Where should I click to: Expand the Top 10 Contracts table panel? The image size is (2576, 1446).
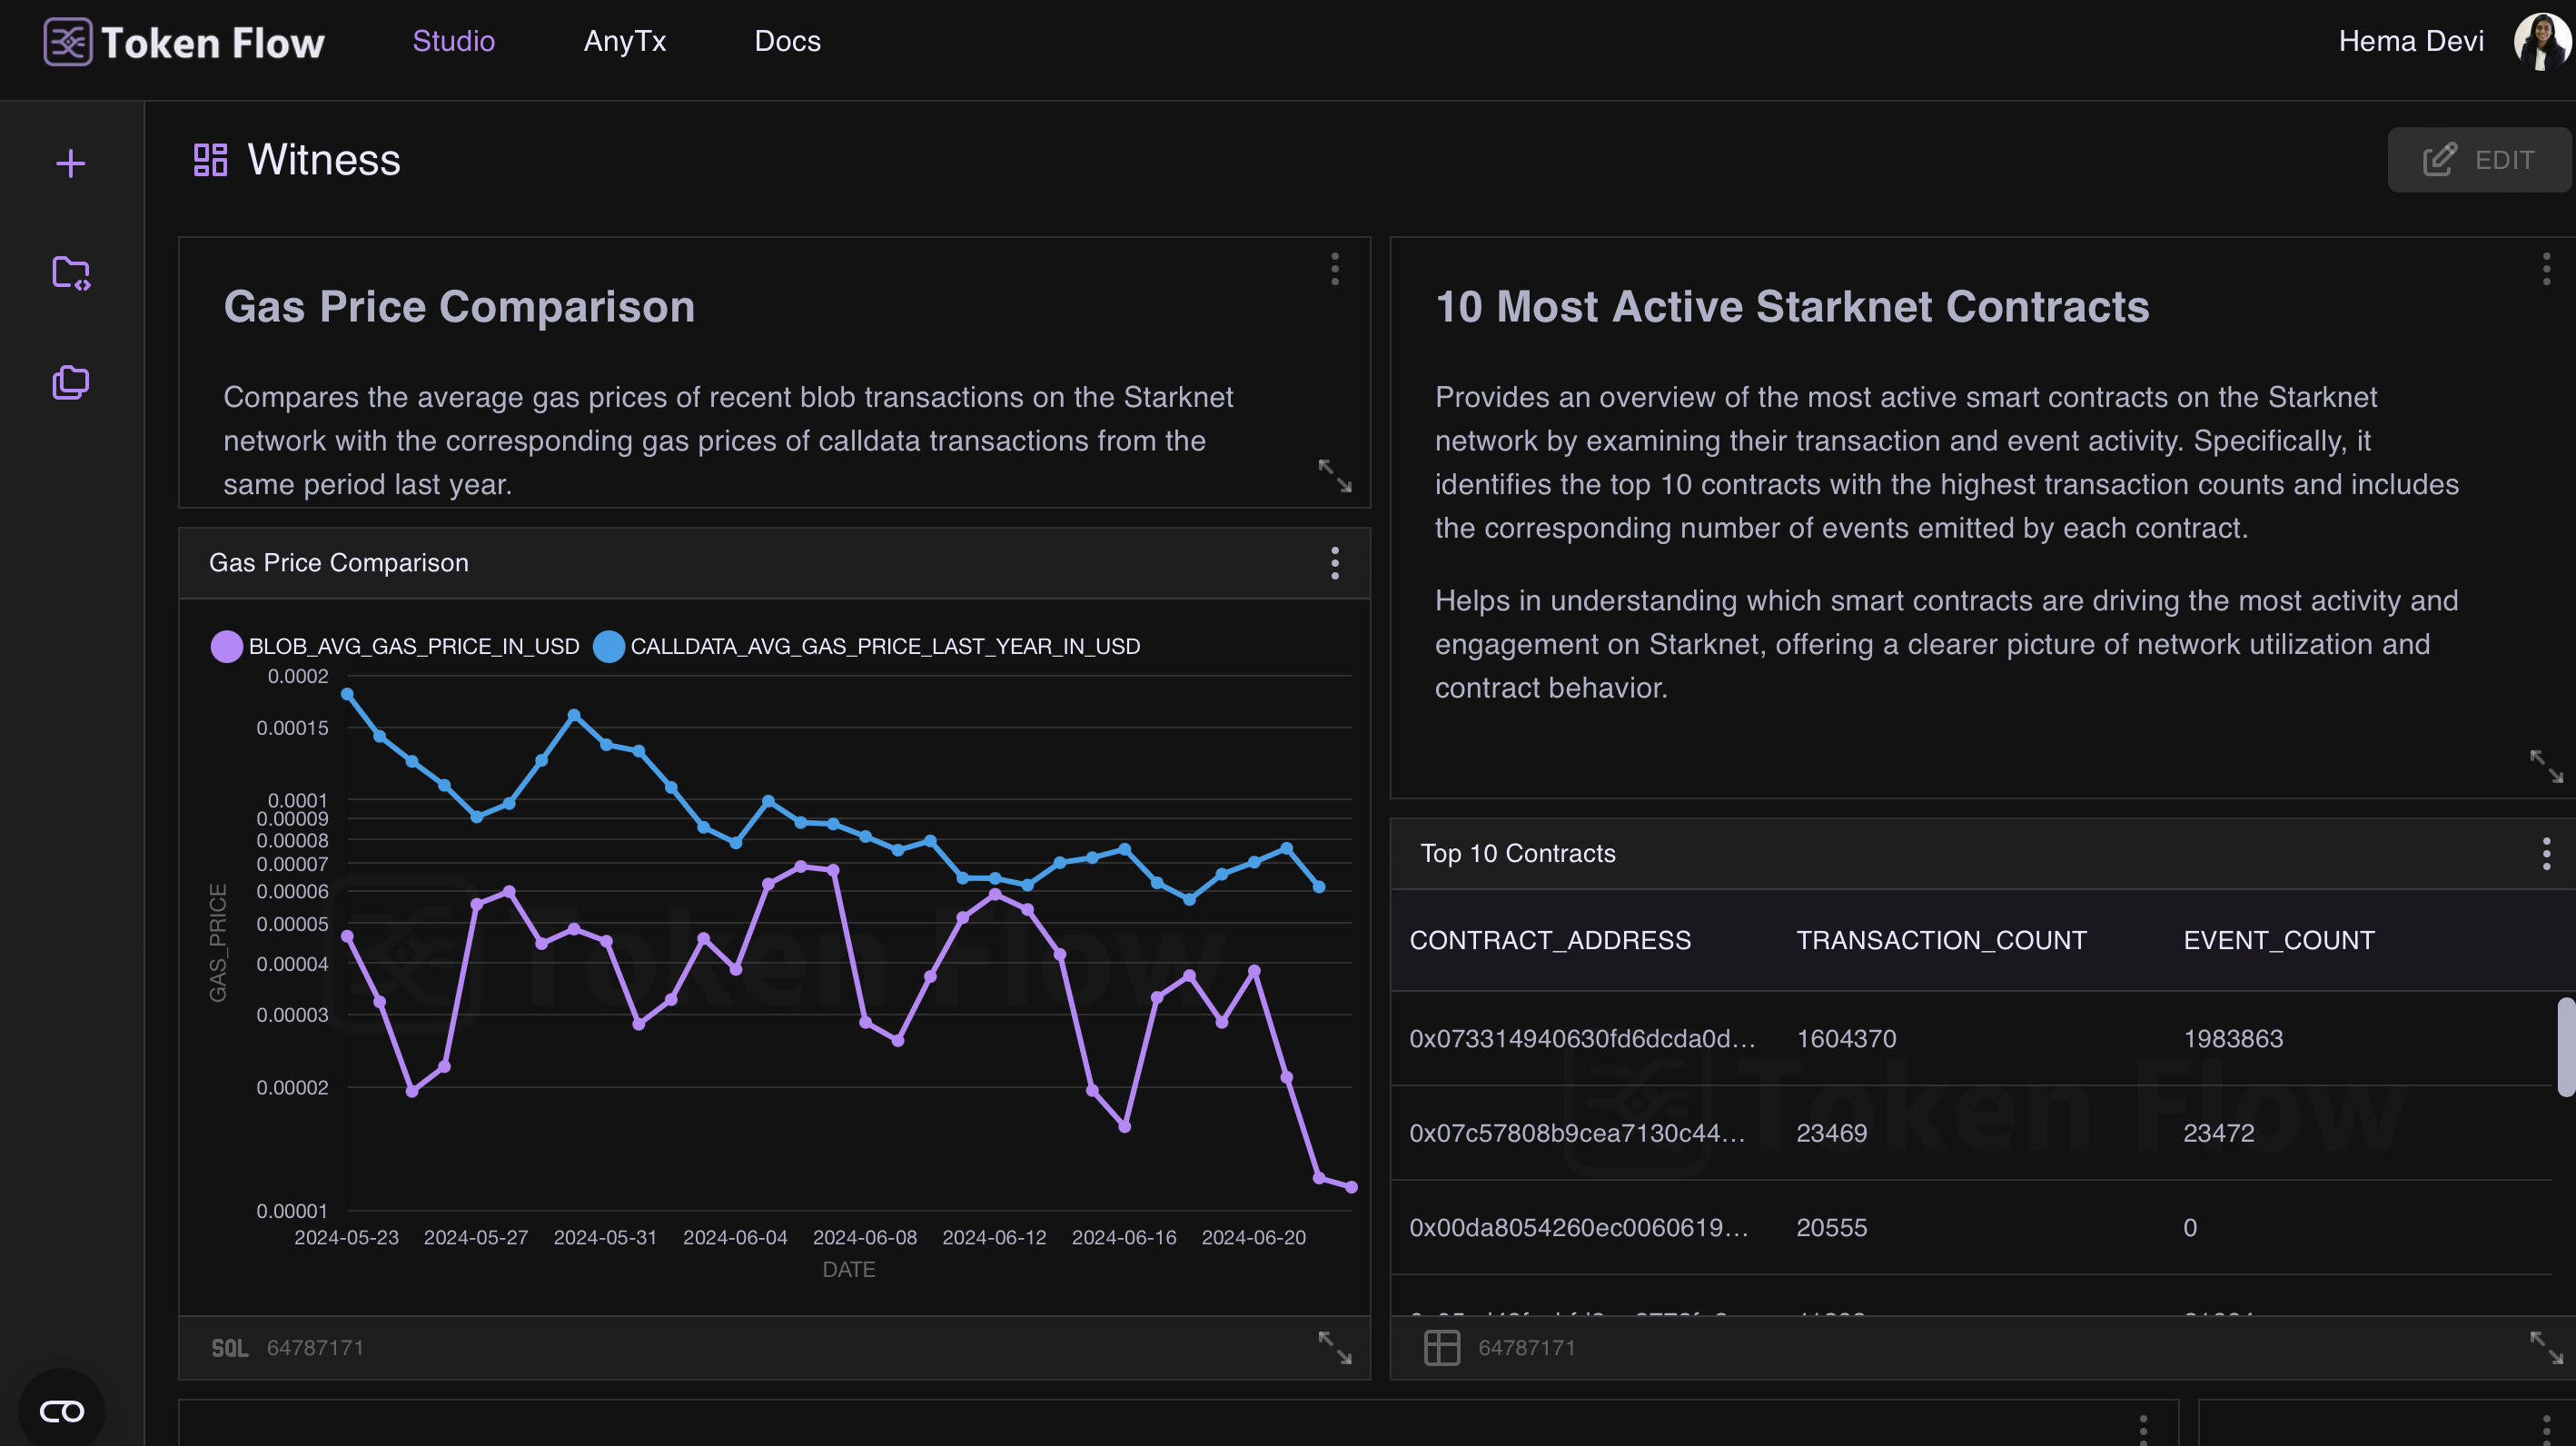[x=2546, y=1347]
